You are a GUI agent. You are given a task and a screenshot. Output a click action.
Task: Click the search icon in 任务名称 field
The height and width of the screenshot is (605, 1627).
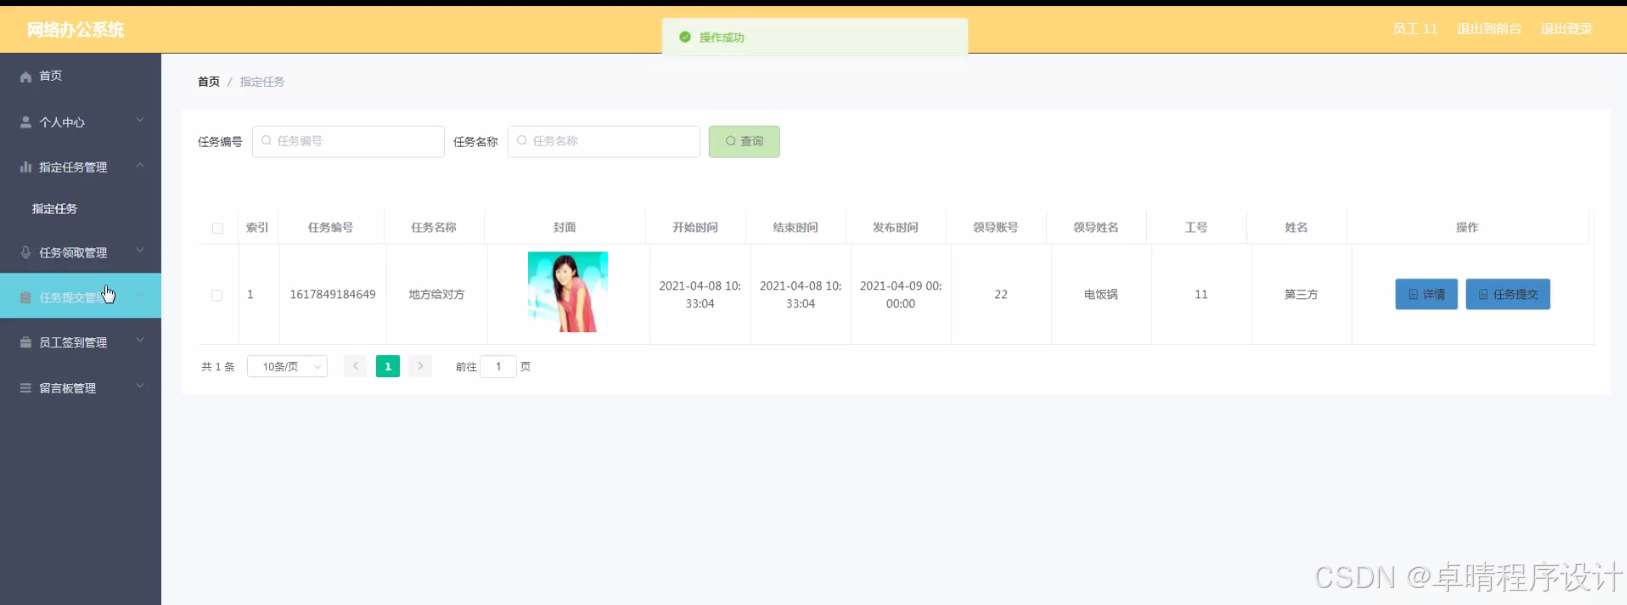click(522, 141)
